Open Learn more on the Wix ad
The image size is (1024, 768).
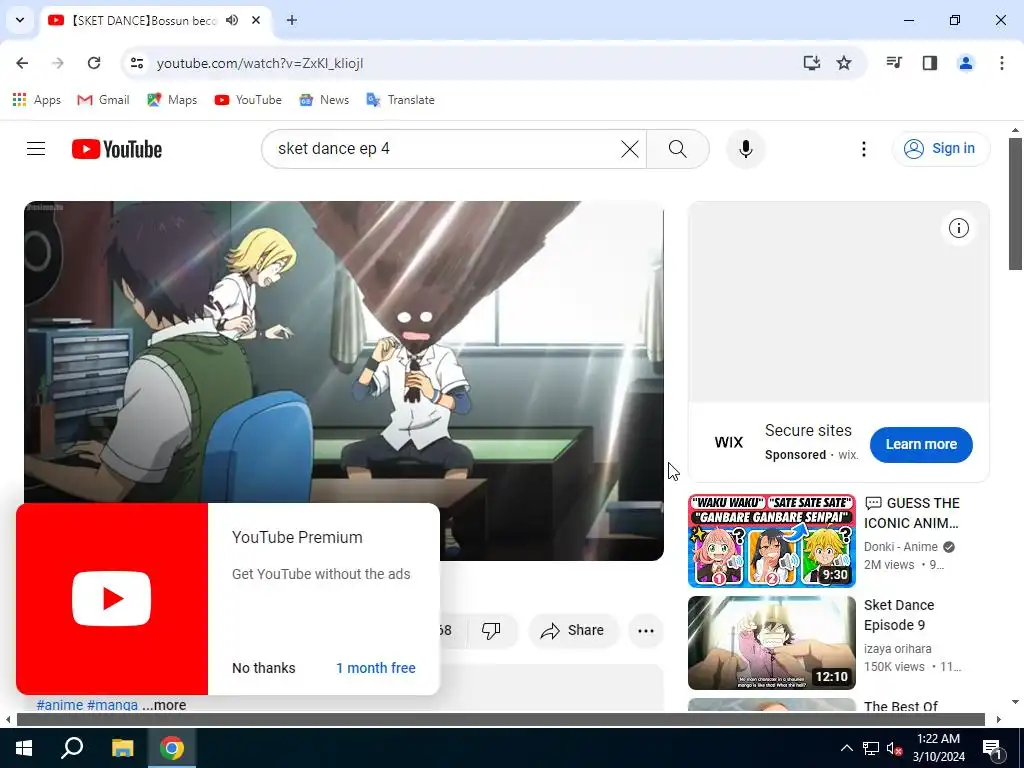click(x=921, y=444)
